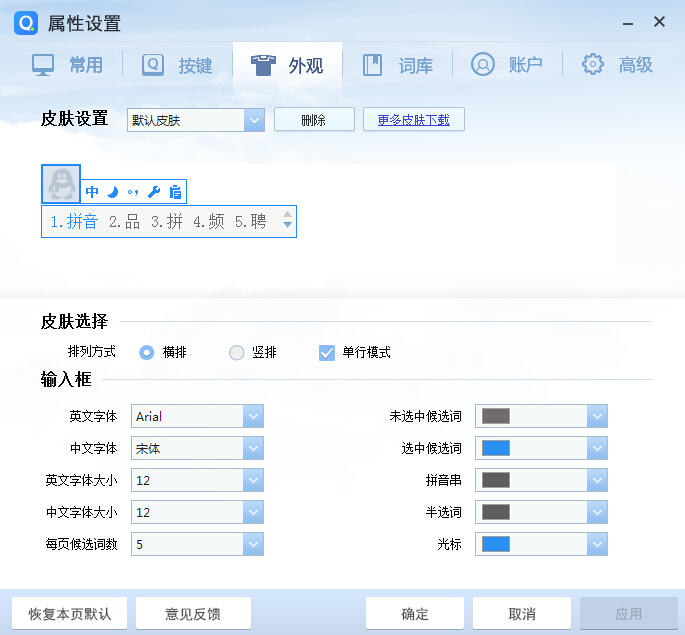This screenshot has height=635, width=685.
Task: Click the wrench settings icon in preview
Action: click(x=154, y=192)
